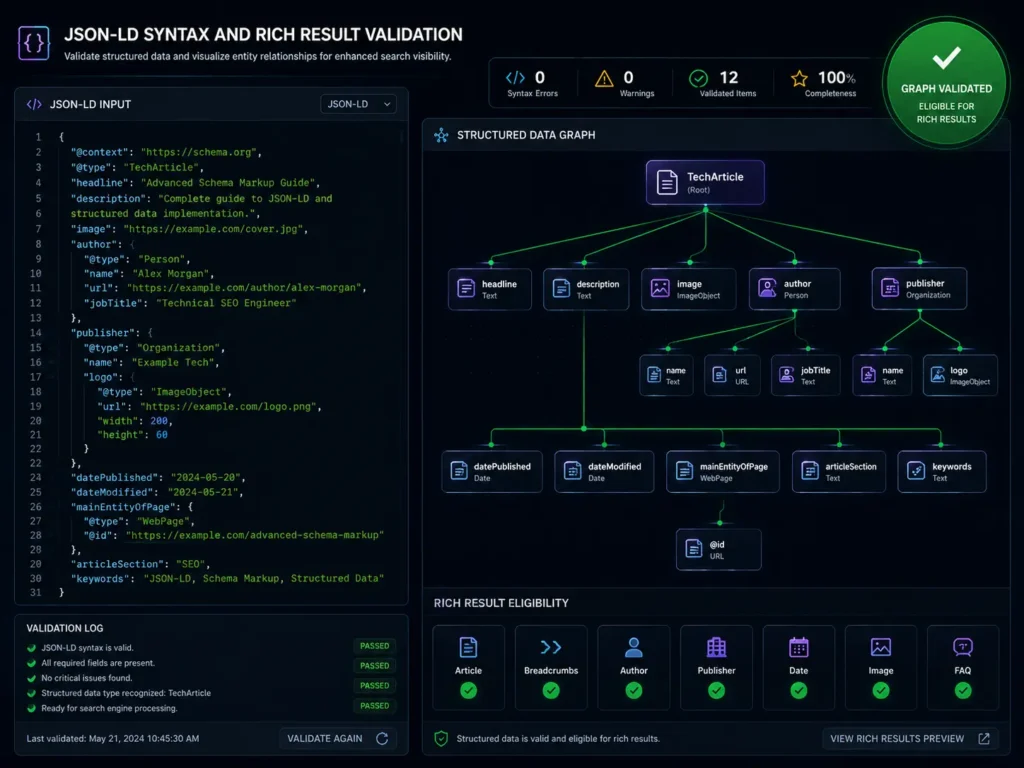Viewport: 1024px width, 768px height.
Task: Click the refresh icon beside VALIDATE AGAIN
Action: pyautogui.click(x=382, y=739)
